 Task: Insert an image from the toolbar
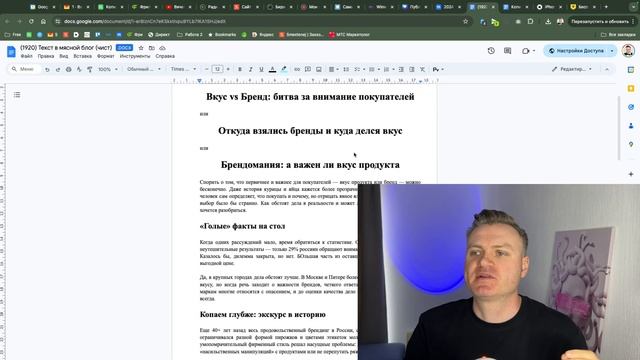(x=319, y=69)
